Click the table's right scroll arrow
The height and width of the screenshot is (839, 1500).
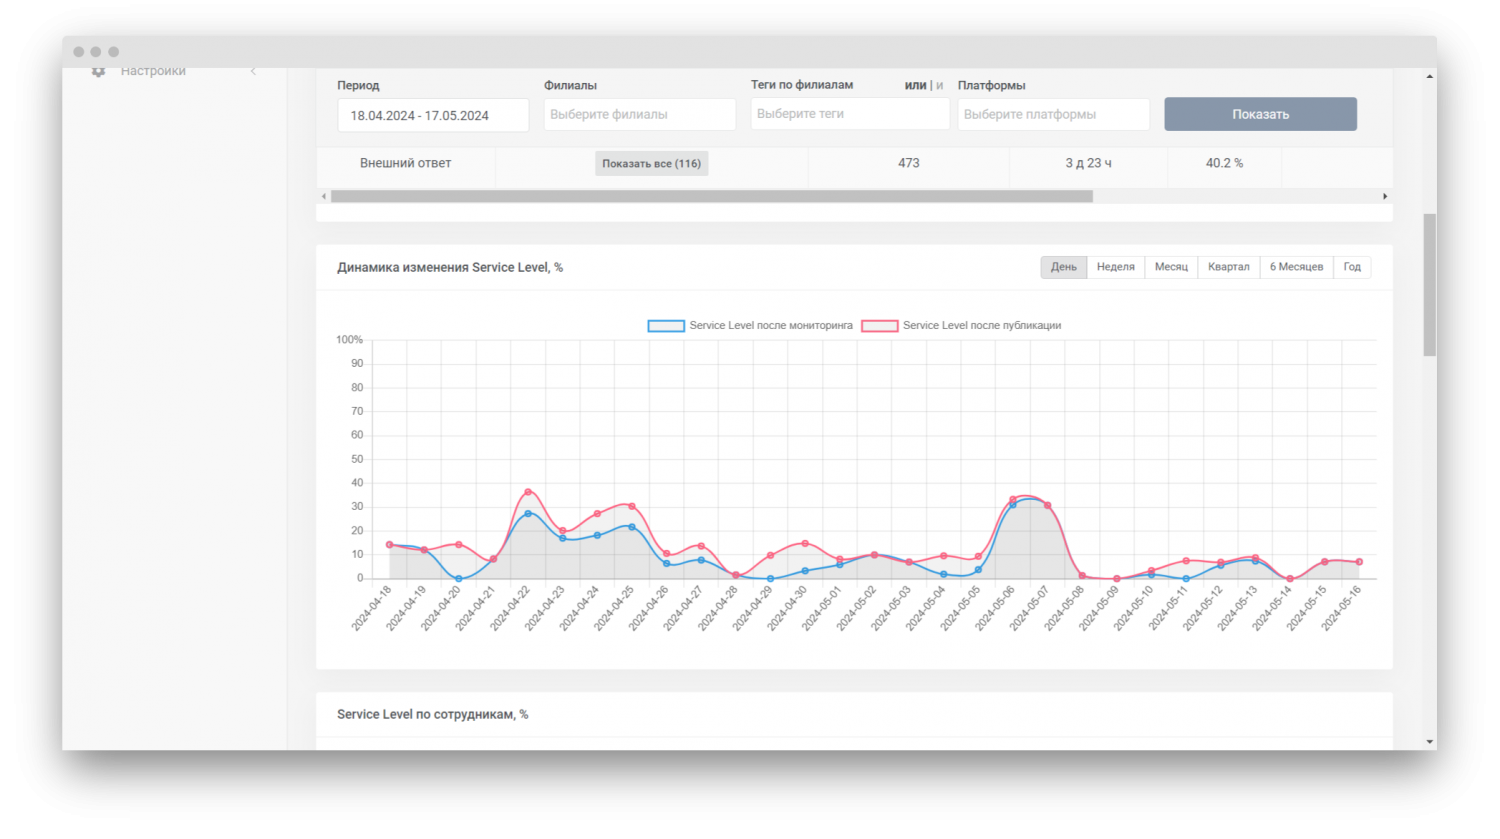pos(1385,197)
